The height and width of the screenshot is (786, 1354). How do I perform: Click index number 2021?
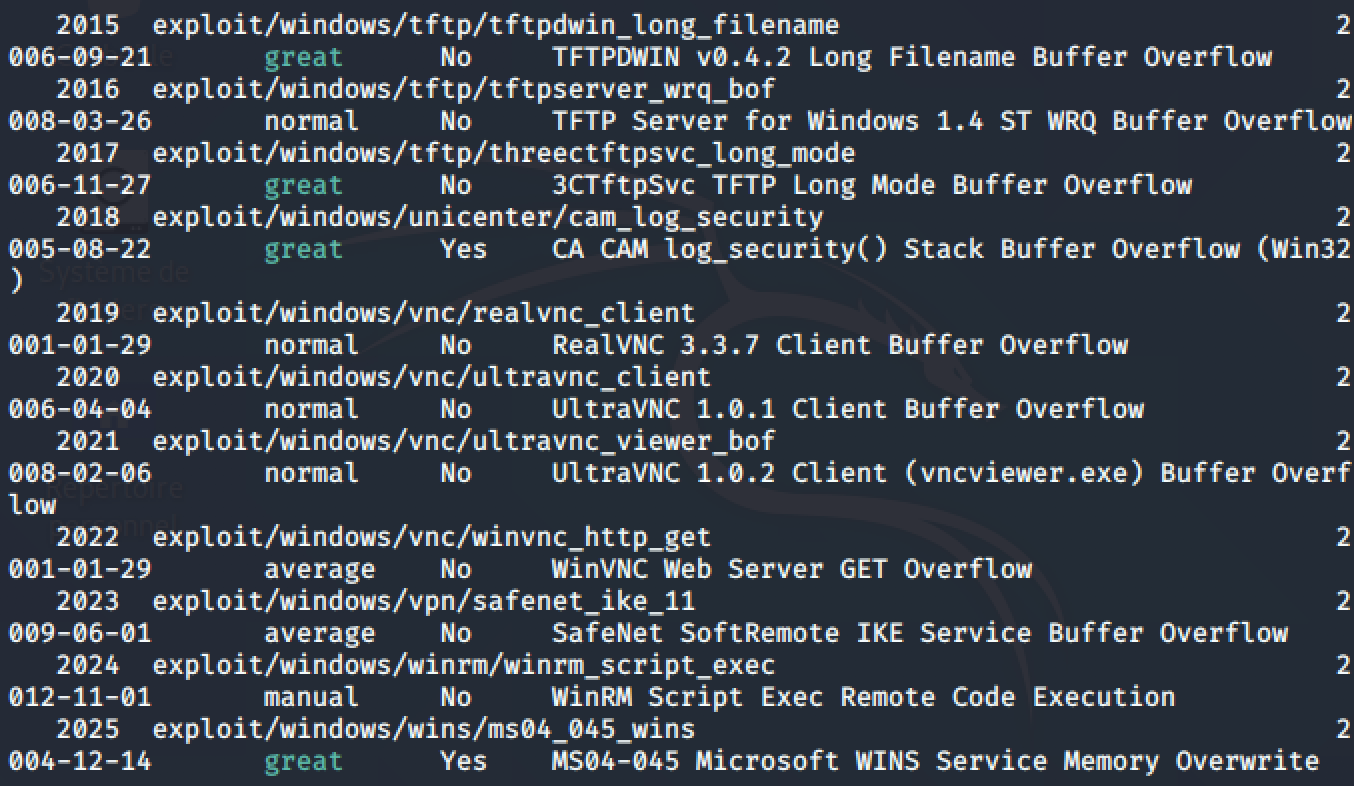click(x=88, y=441)
